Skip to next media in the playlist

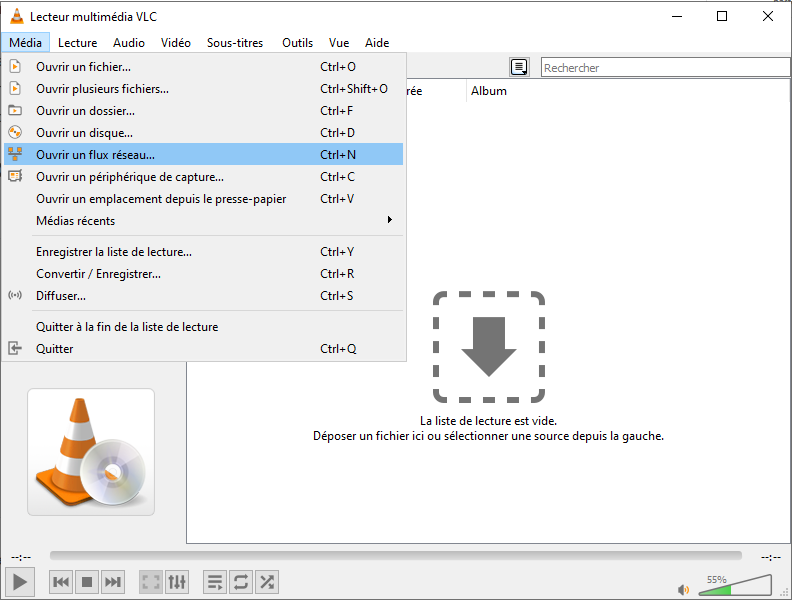[x=112, y=582]
